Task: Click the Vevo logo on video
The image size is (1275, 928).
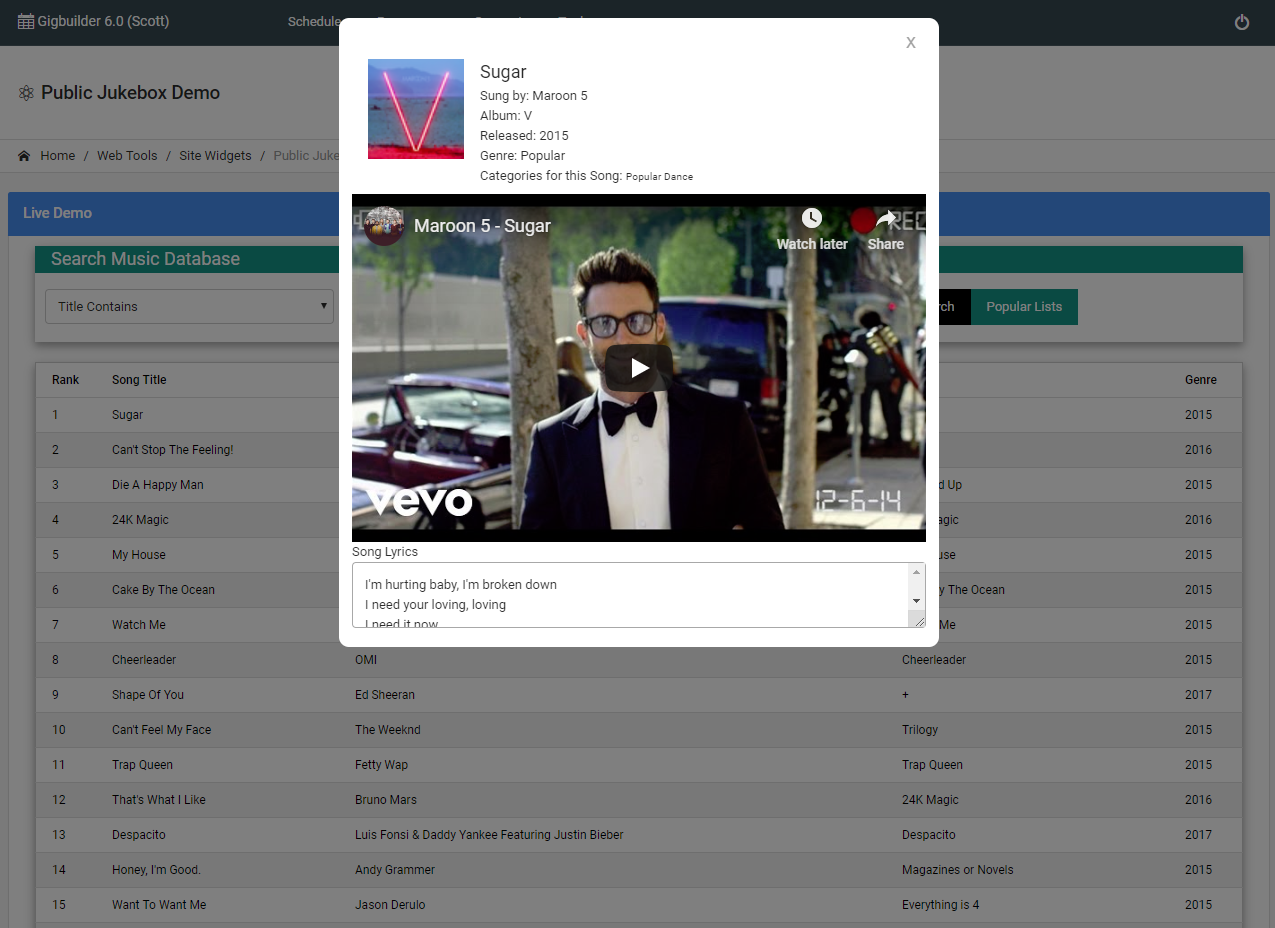Action: [419, 500]
